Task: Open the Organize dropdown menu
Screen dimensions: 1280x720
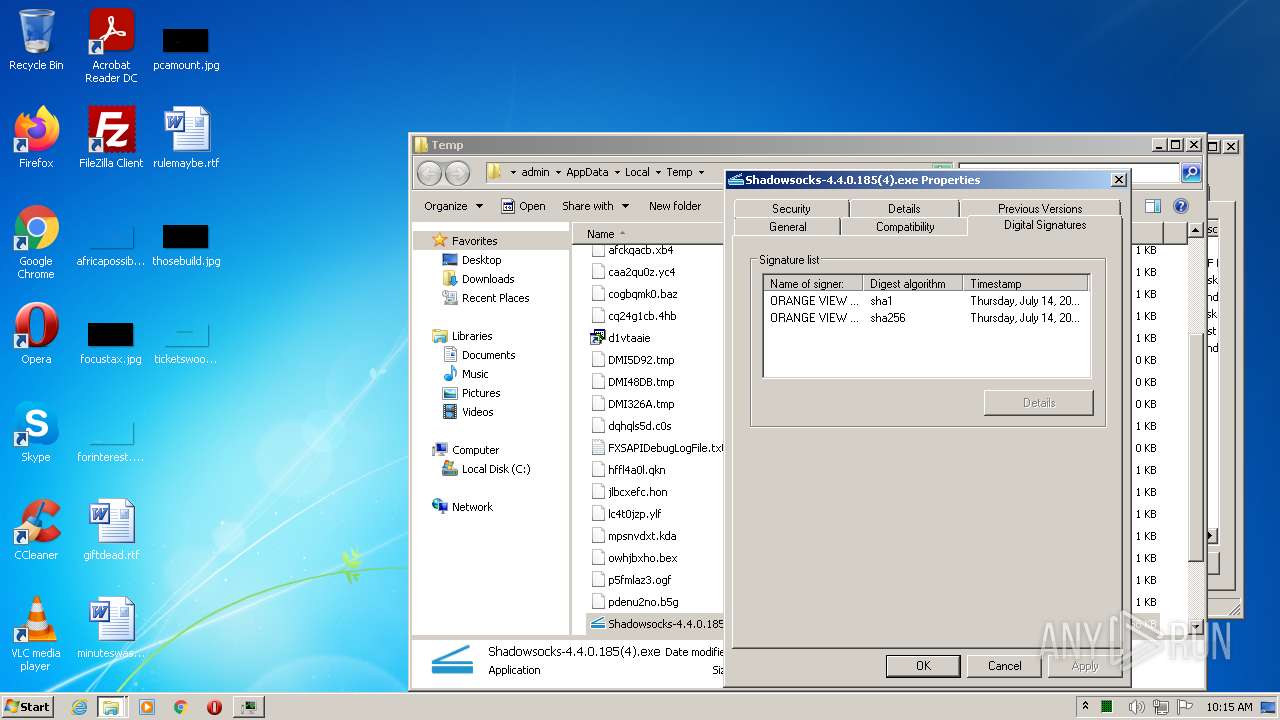Action: (x=453, y=206)
